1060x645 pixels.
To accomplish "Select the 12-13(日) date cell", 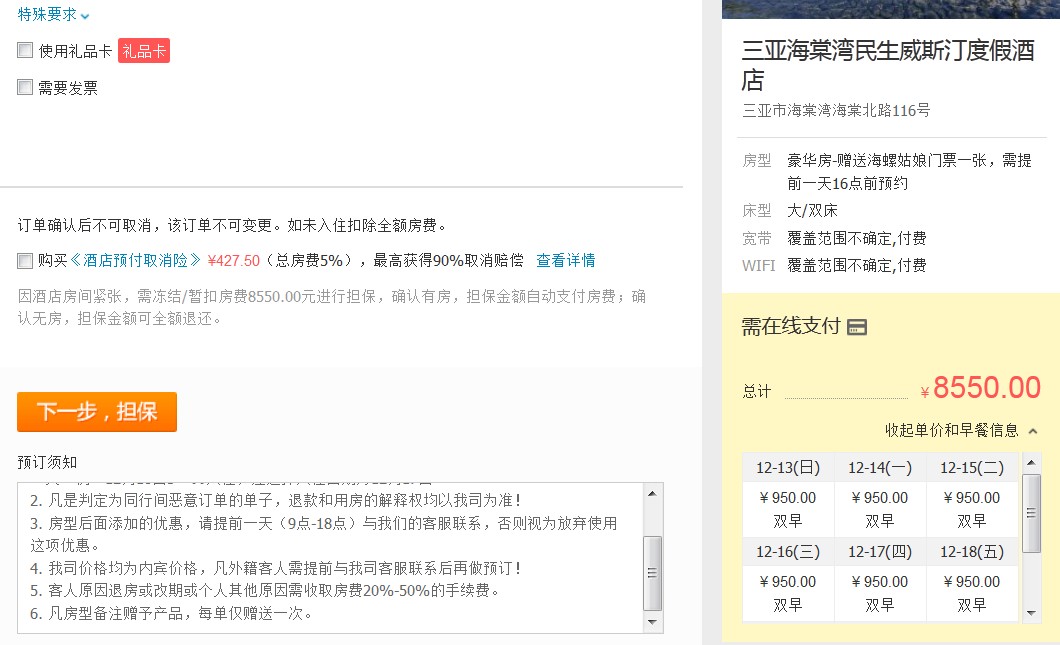I will pos(787,468).
